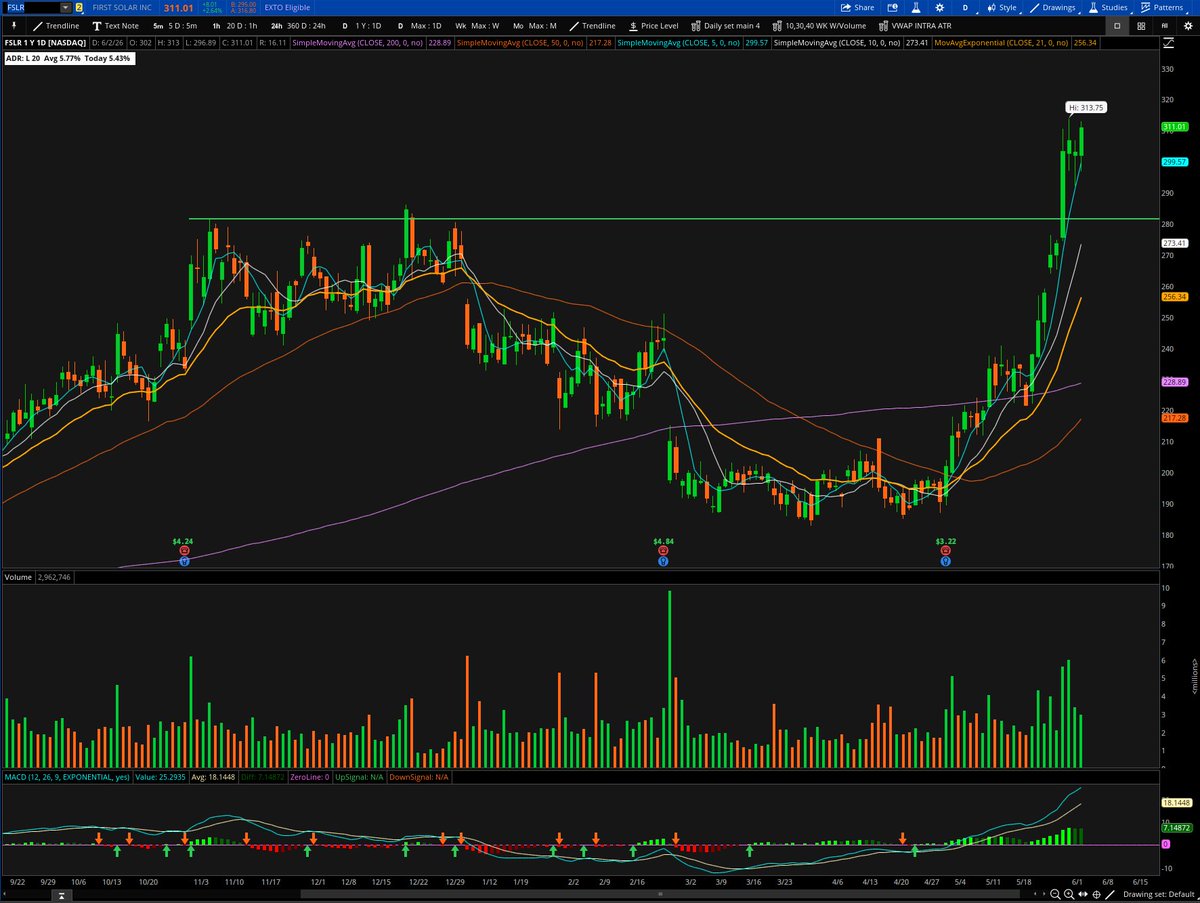Image resolution: width=1200 pixels, height=903 pixels.
Task: Open chart settings gear in top bar
Action: 939,7
